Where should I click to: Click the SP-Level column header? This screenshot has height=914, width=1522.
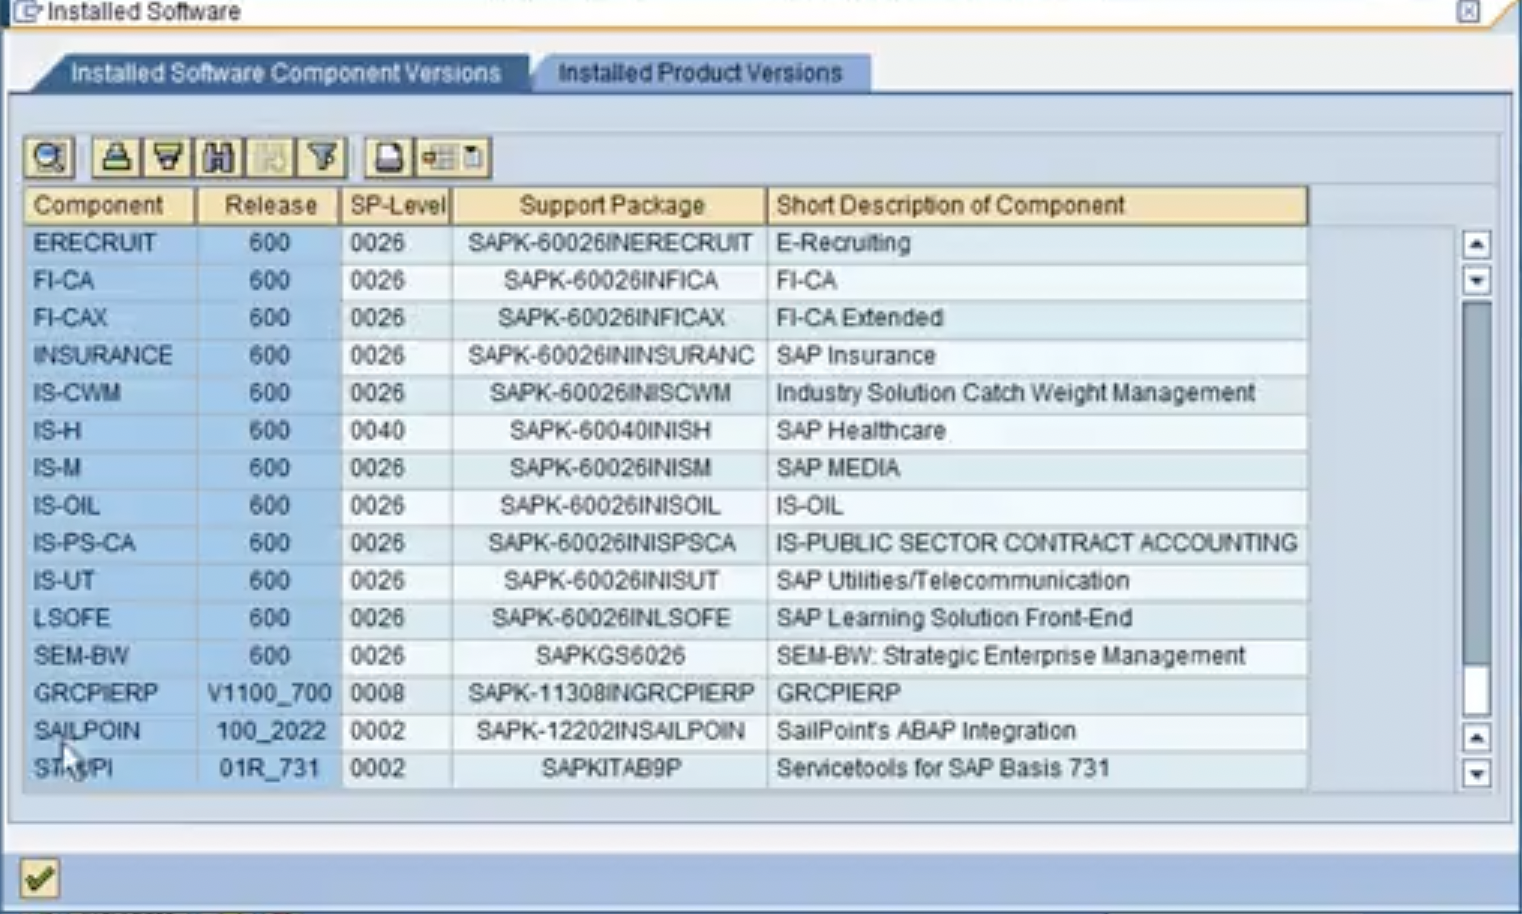397,205
